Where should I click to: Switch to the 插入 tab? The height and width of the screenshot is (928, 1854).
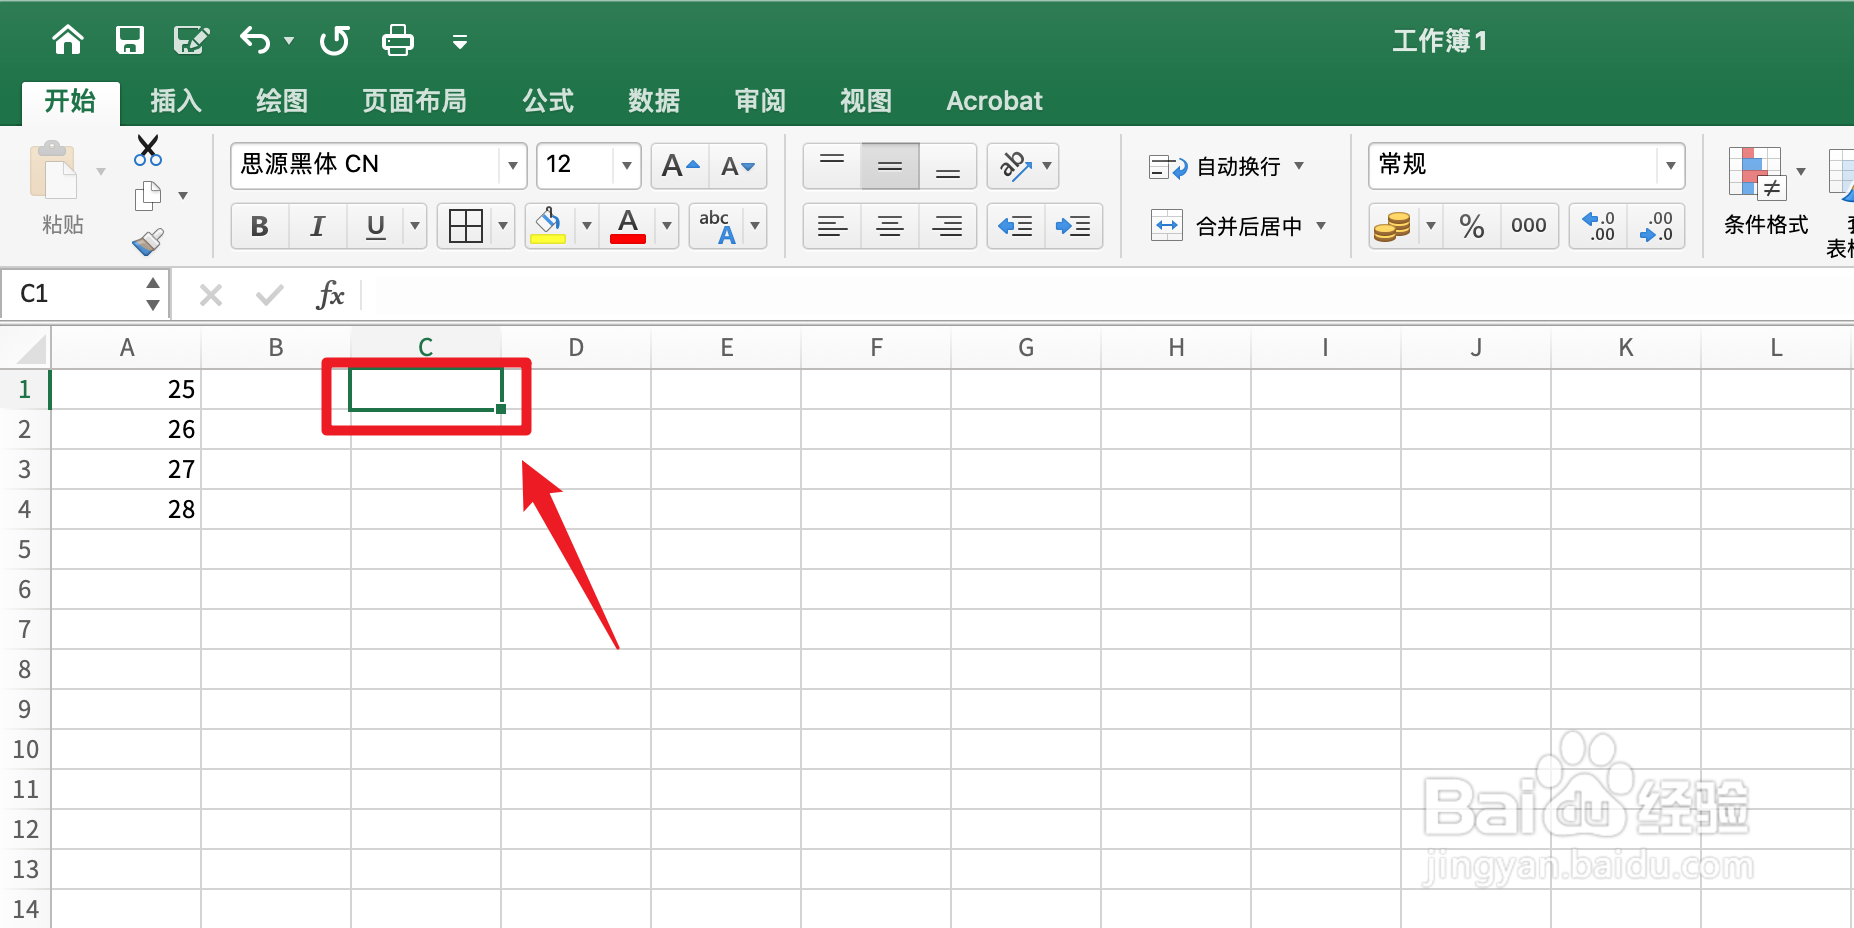tap(176, 101)
